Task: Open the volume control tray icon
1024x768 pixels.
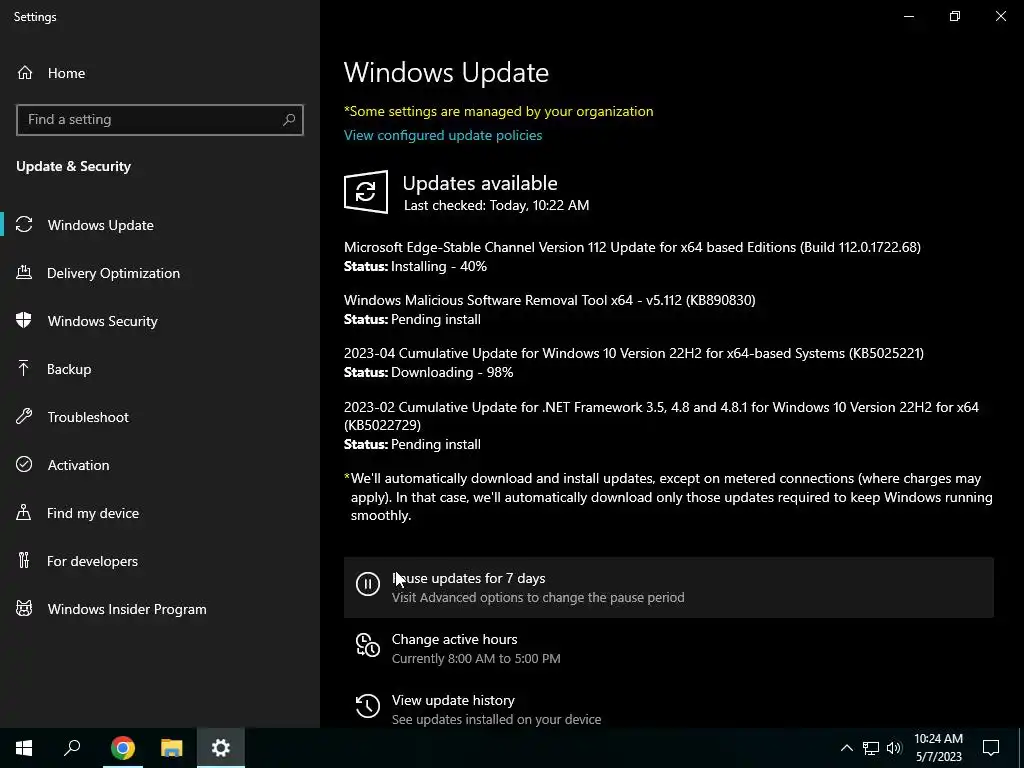Action: tap(894, 748)
